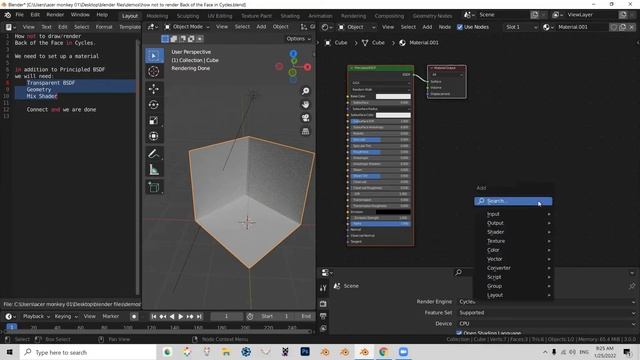Enable the first selection mode set button
The width and height of the screenshot is (640, 360).
point(165,39)
